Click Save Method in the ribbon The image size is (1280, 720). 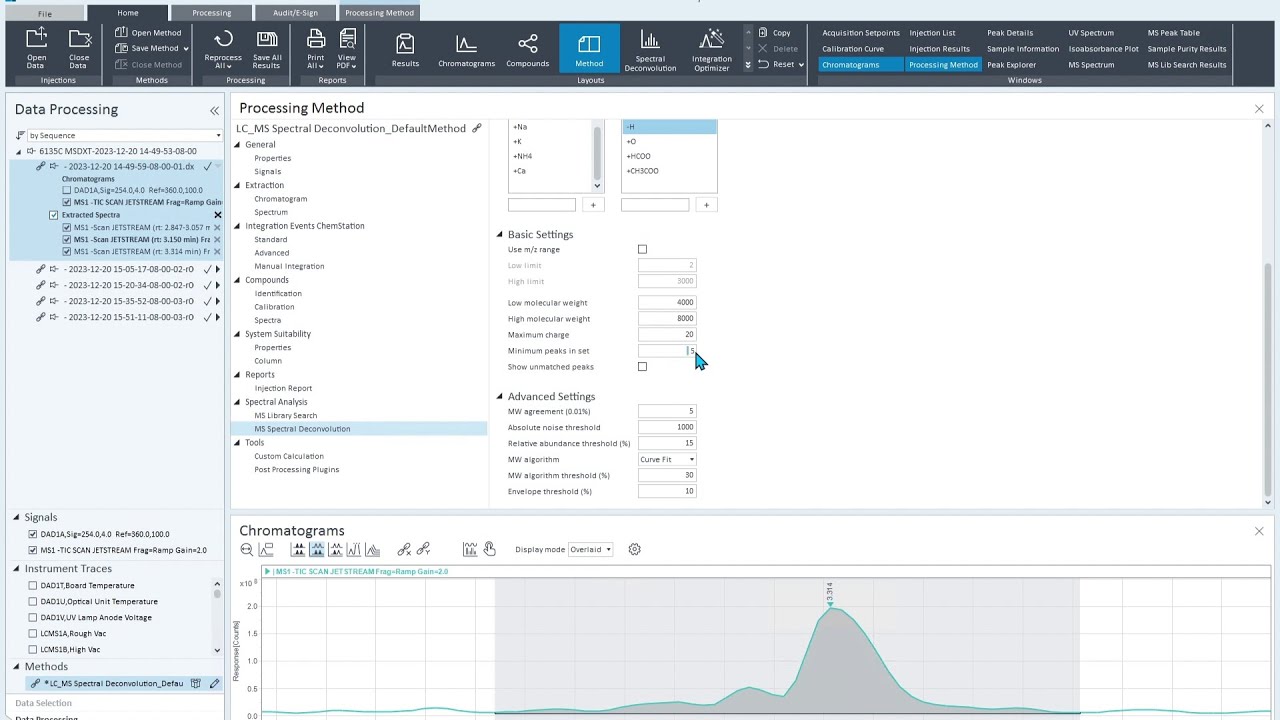(x=149, y=48)
